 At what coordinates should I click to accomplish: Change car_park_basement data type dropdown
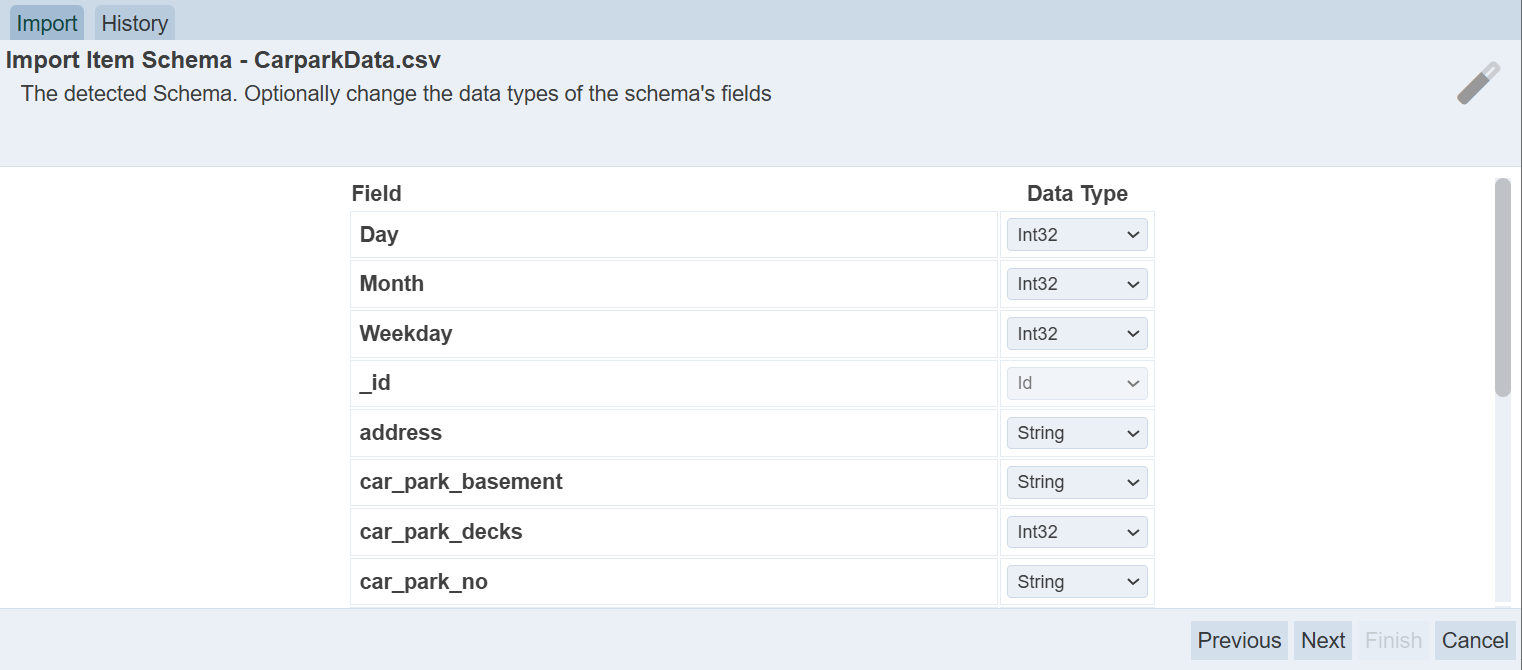[1076, 482]
